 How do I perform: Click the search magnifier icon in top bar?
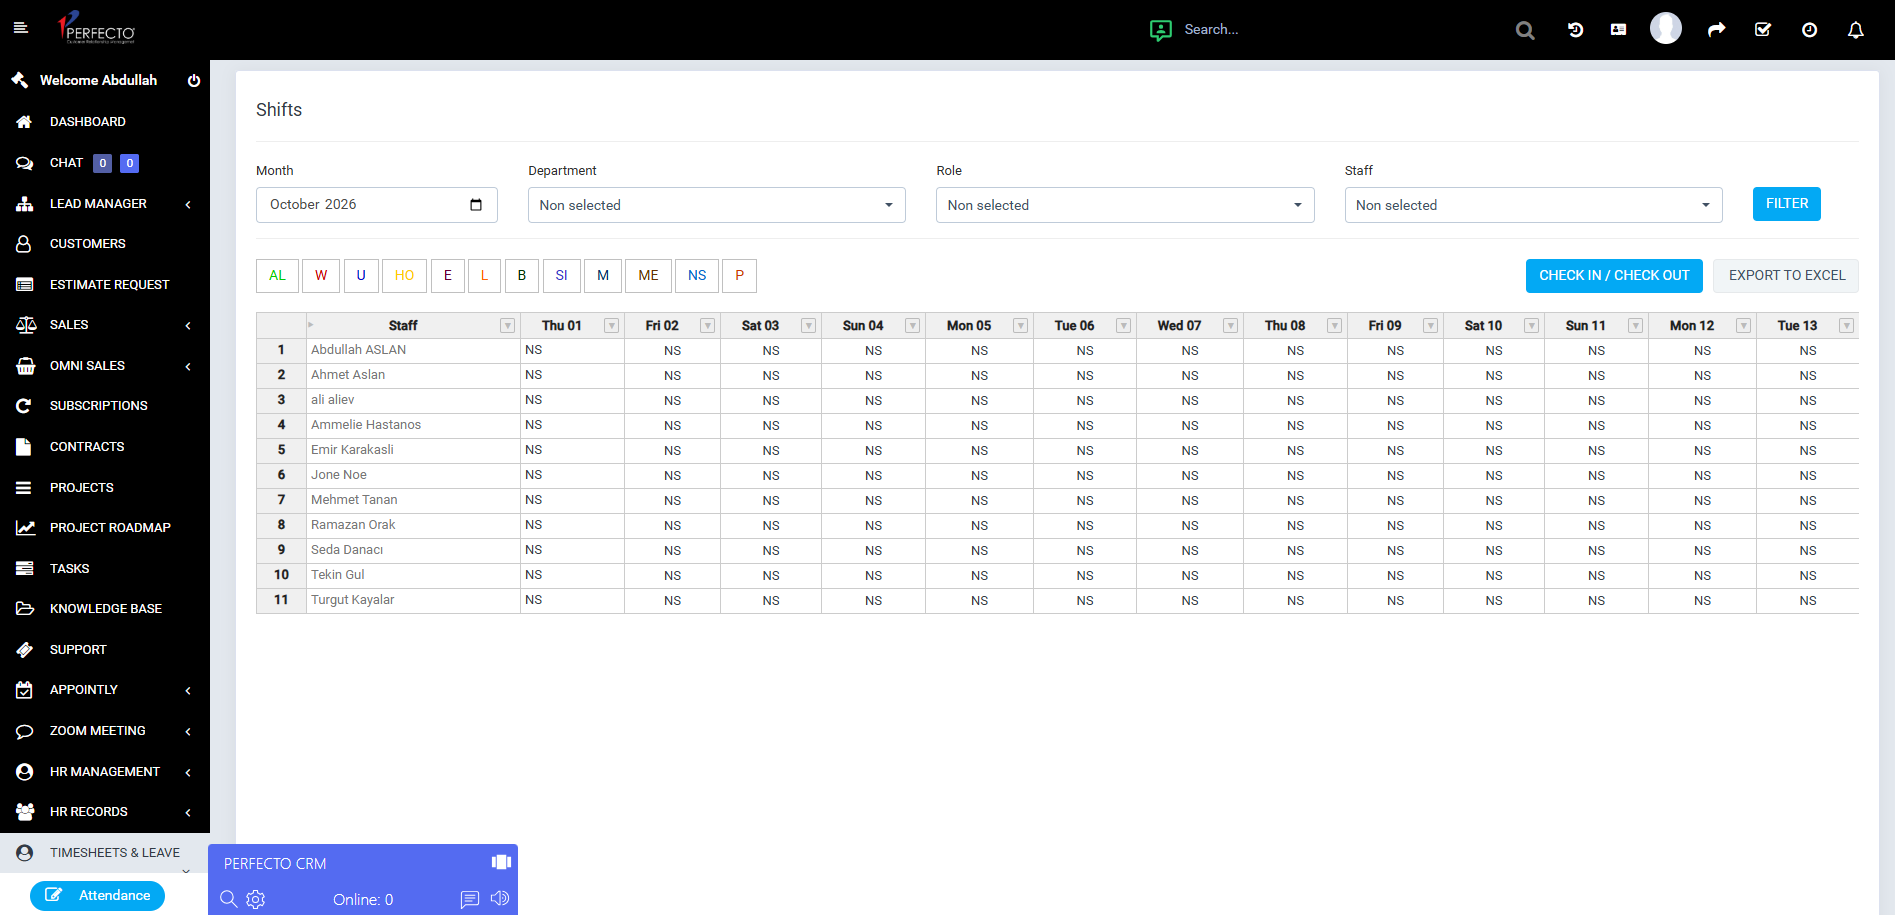tap(1525, 30)
